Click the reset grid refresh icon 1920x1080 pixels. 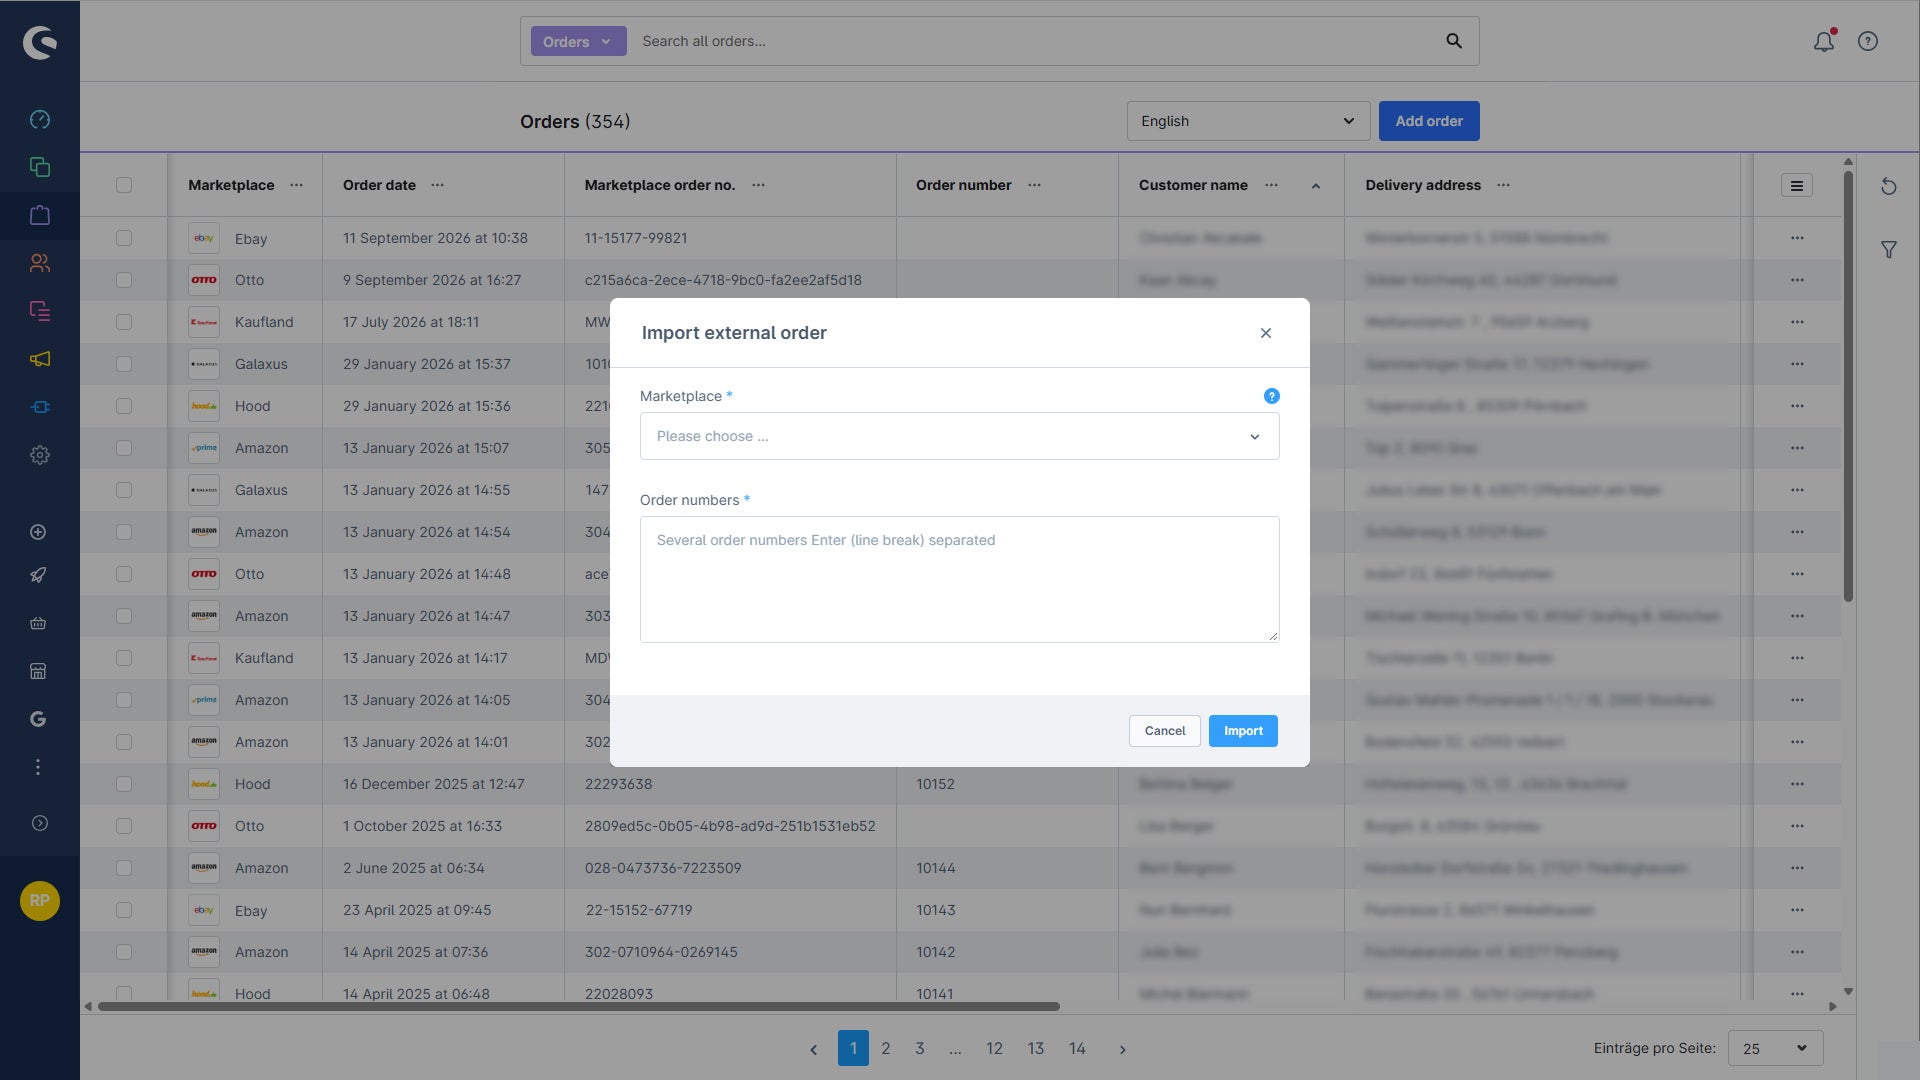[x=1889, y=187]
